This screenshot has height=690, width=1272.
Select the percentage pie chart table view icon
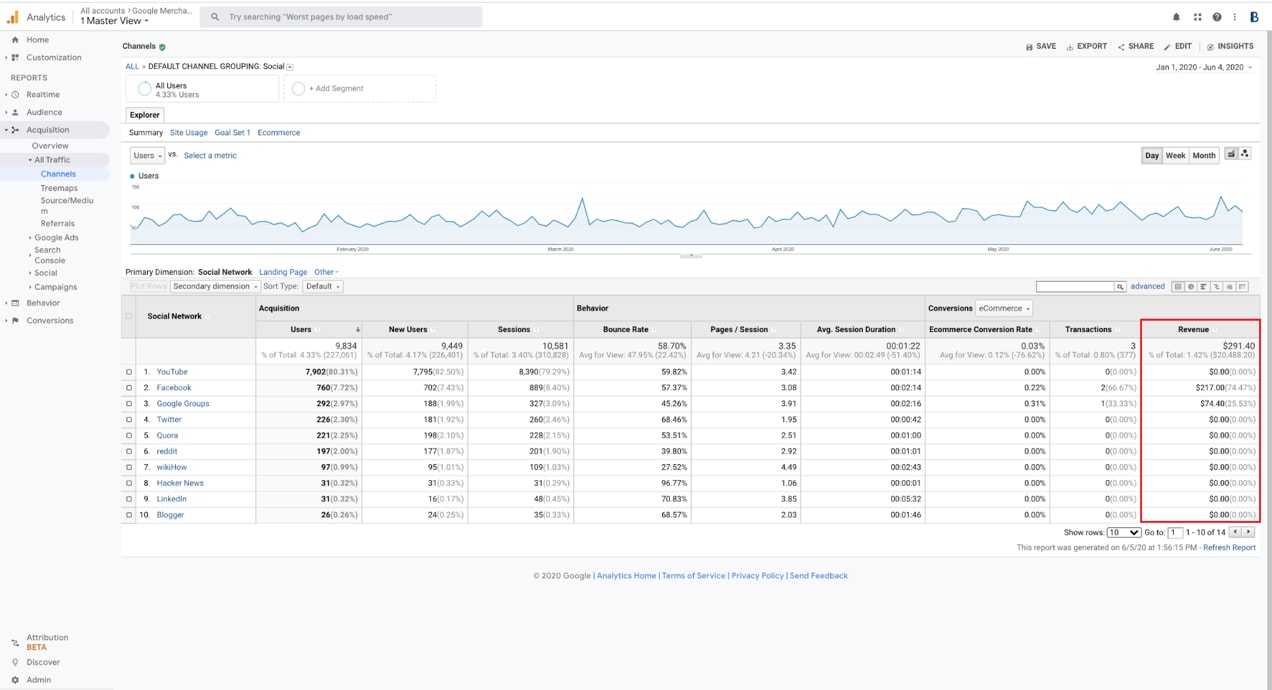[1191, 287]
